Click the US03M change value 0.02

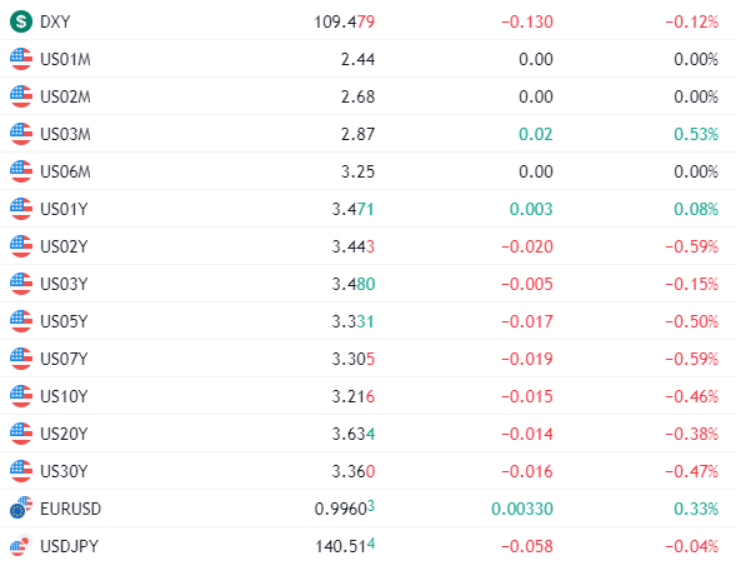click(x=536, y=134)
